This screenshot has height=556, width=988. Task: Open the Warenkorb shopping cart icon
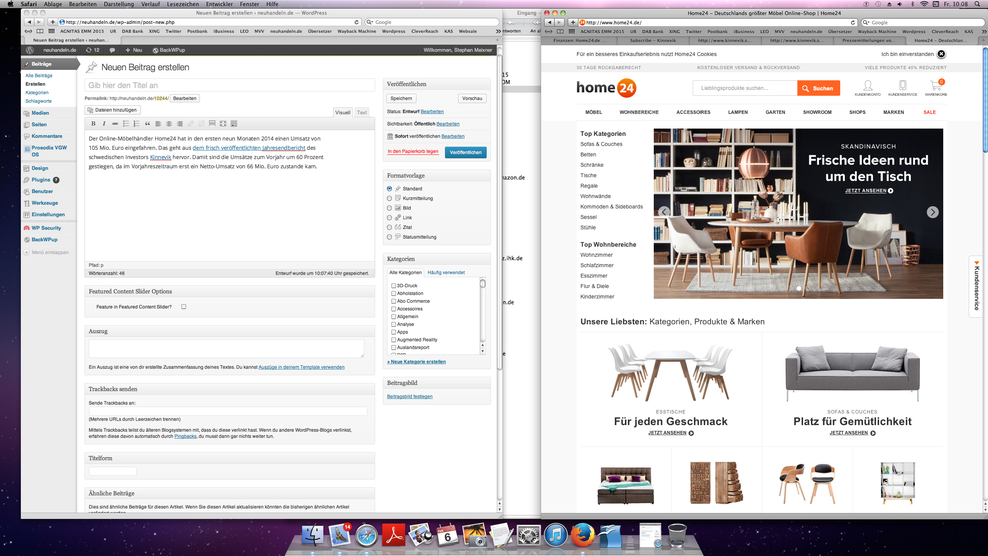(936, 88)
